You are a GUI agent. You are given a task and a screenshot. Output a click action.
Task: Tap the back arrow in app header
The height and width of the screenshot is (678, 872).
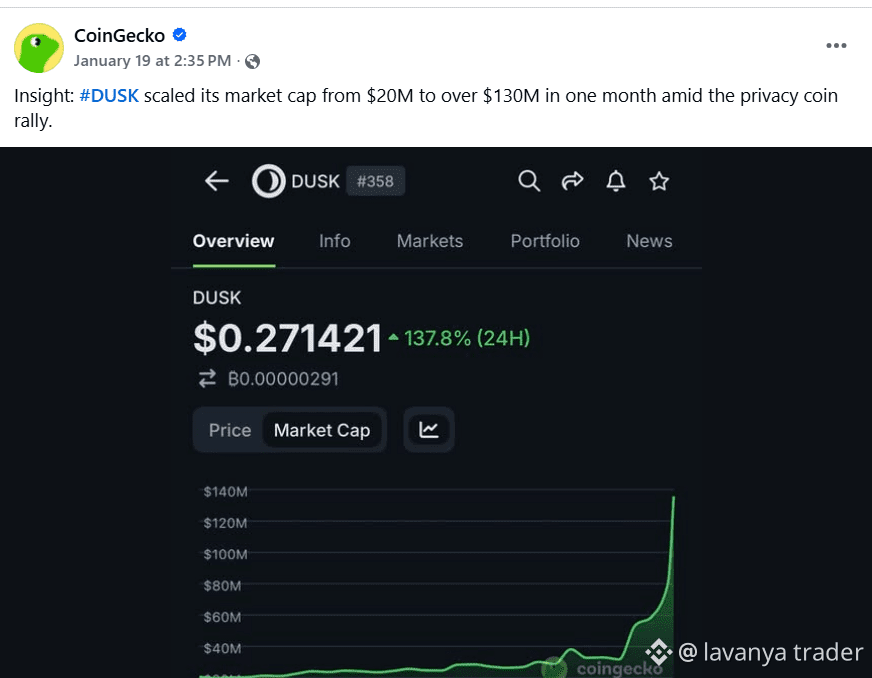tap(216, 181)
